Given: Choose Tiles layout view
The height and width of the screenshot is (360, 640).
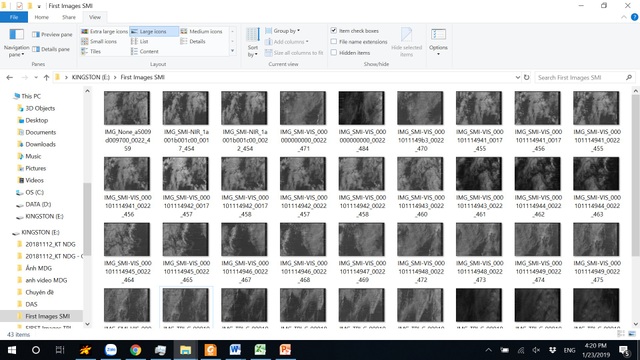Looking at the screenshot, I should point(91,51).
